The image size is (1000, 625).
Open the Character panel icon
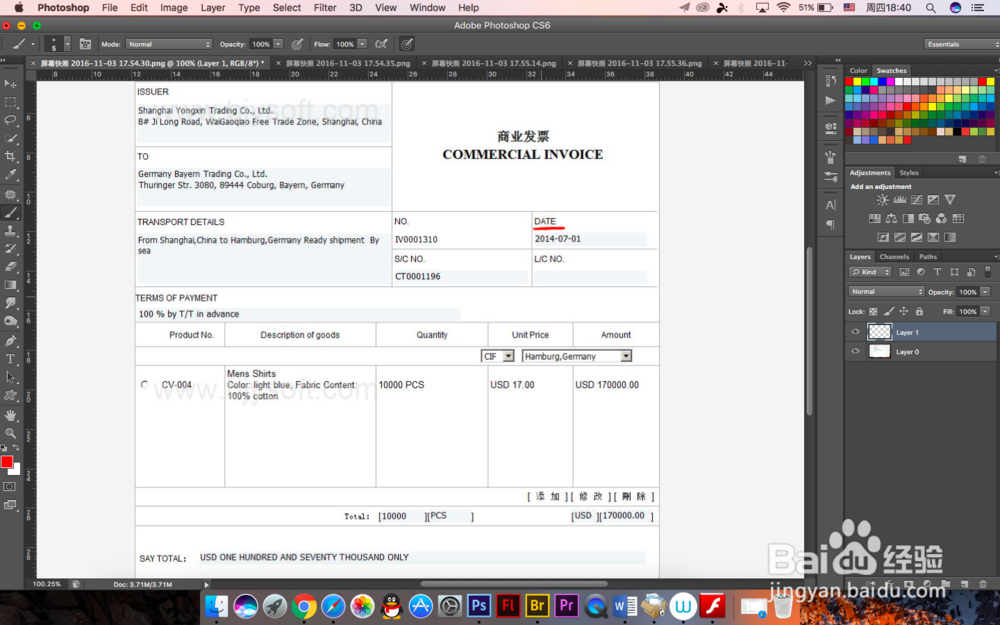pyautogui.click(x=830, y=205)
